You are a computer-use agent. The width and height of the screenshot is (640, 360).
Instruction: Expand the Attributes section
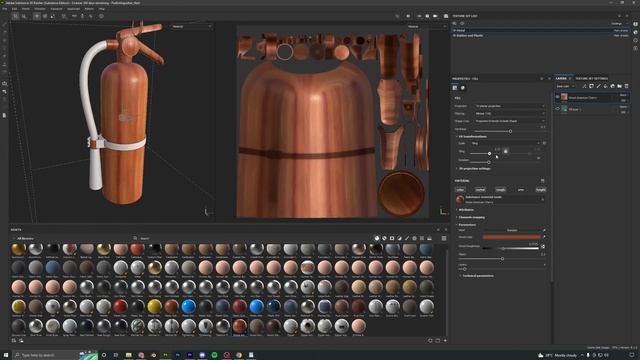click(465, 210)
